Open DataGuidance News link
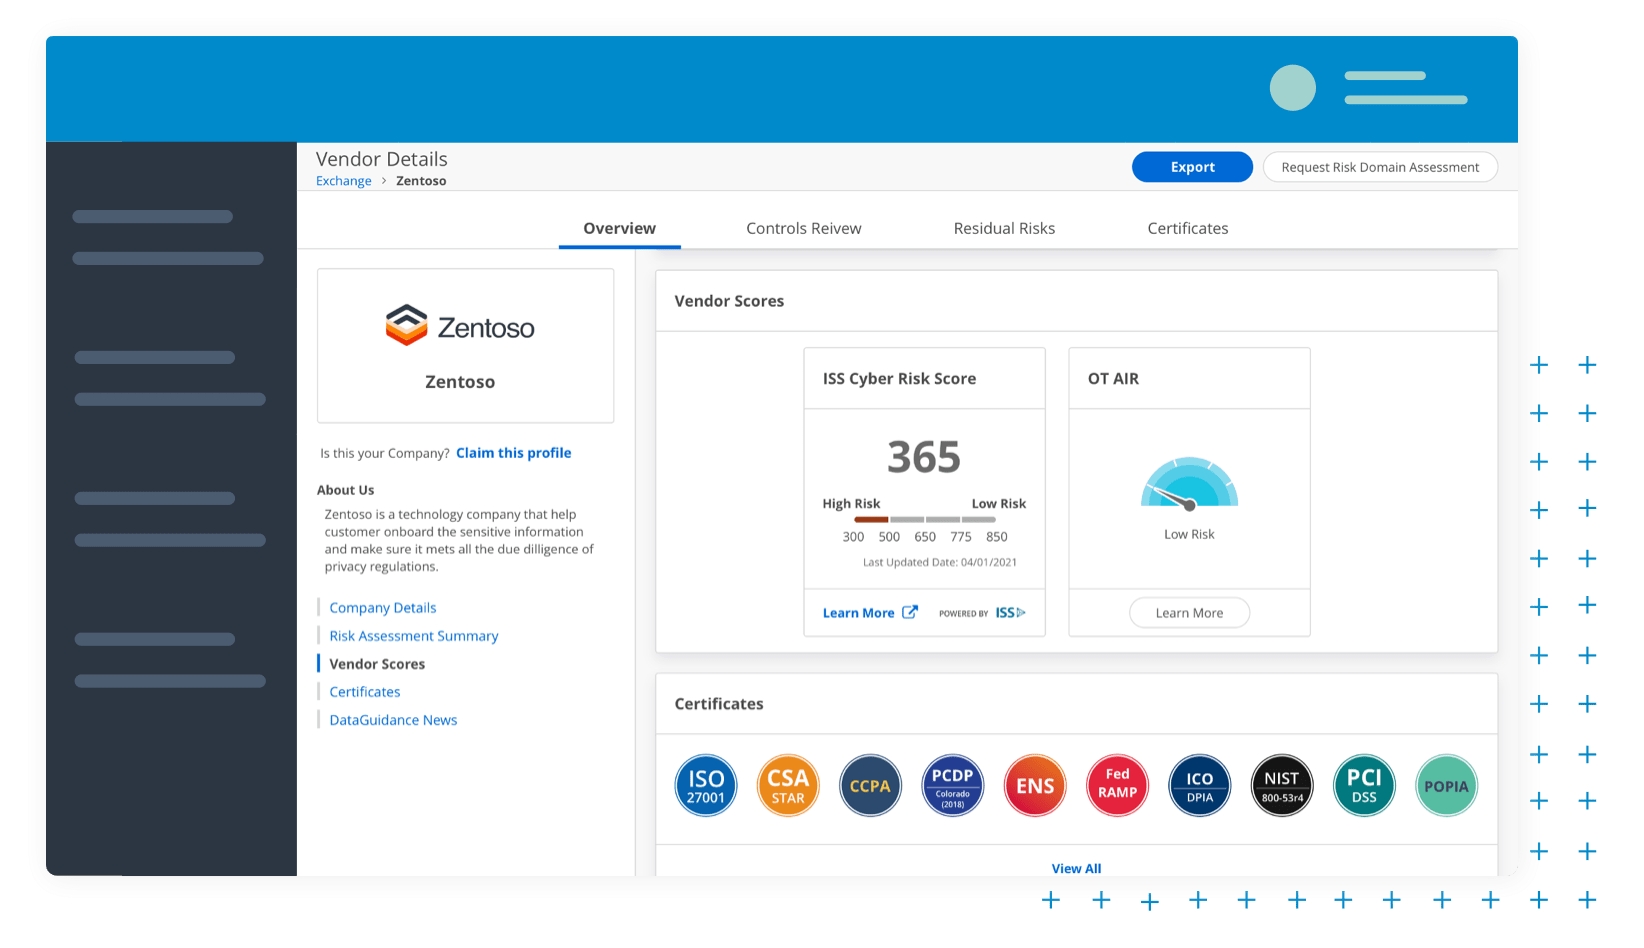This screenshot has width=1644, height=948. [393, 720]
